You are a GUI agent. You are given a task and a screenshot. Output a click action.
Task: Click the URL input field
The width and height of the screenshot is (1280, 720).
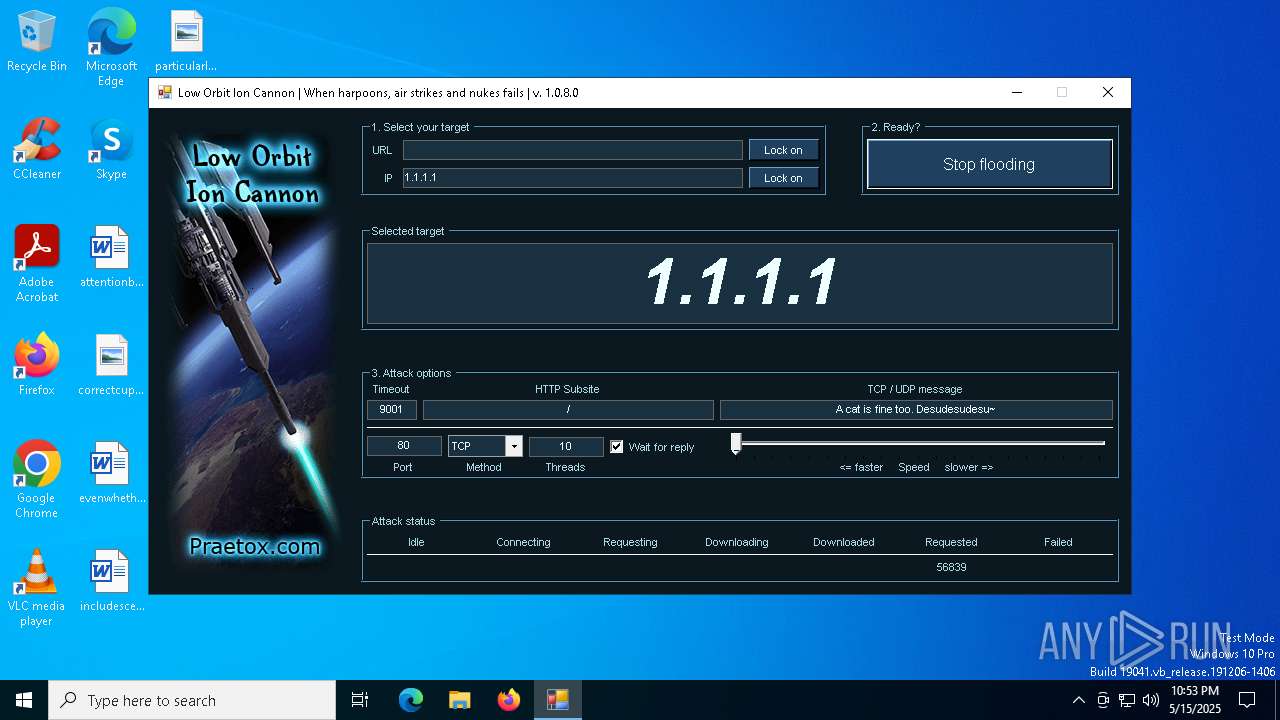click(573, 150)
